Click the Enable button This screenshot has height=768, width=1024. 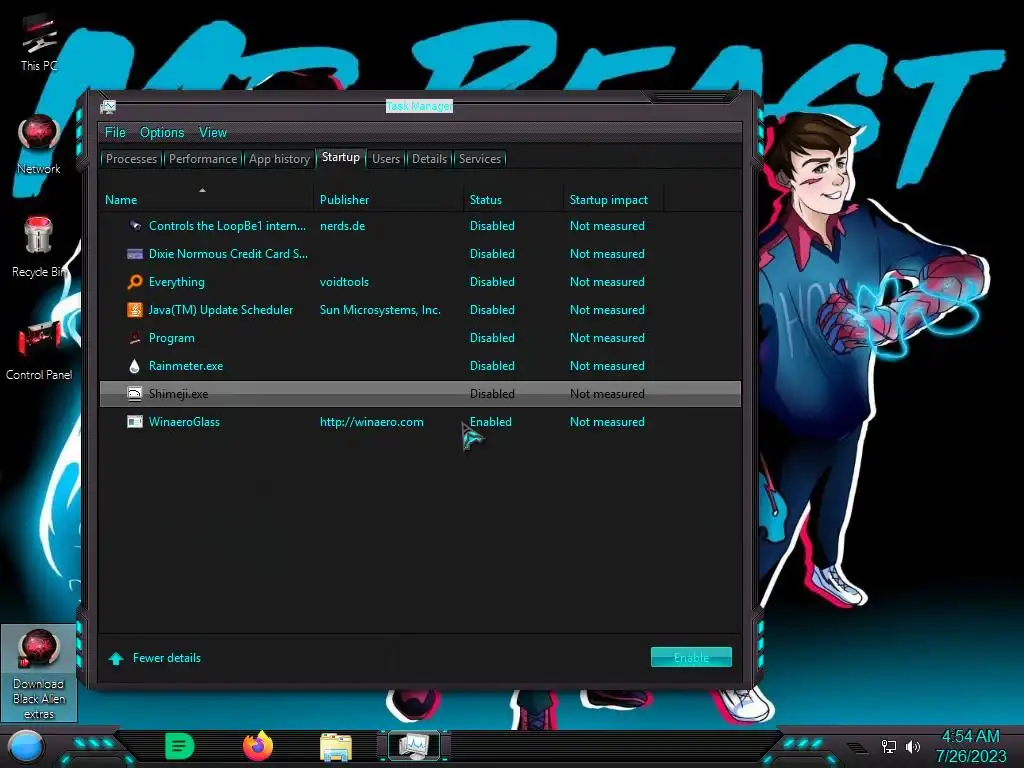691,658
